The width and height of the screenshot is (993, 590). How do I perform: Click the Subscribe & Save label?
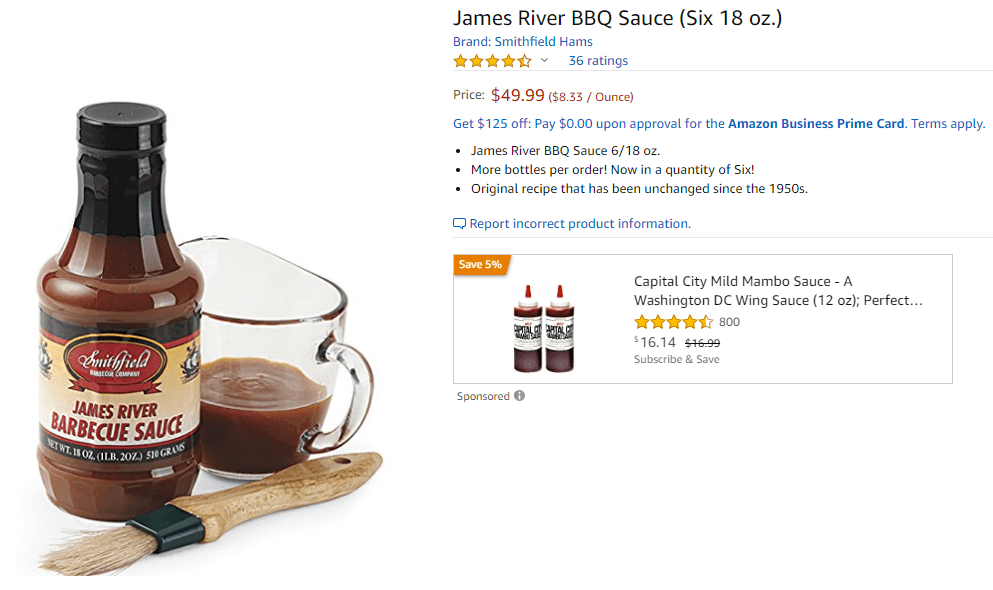click(x=676, y=360)
